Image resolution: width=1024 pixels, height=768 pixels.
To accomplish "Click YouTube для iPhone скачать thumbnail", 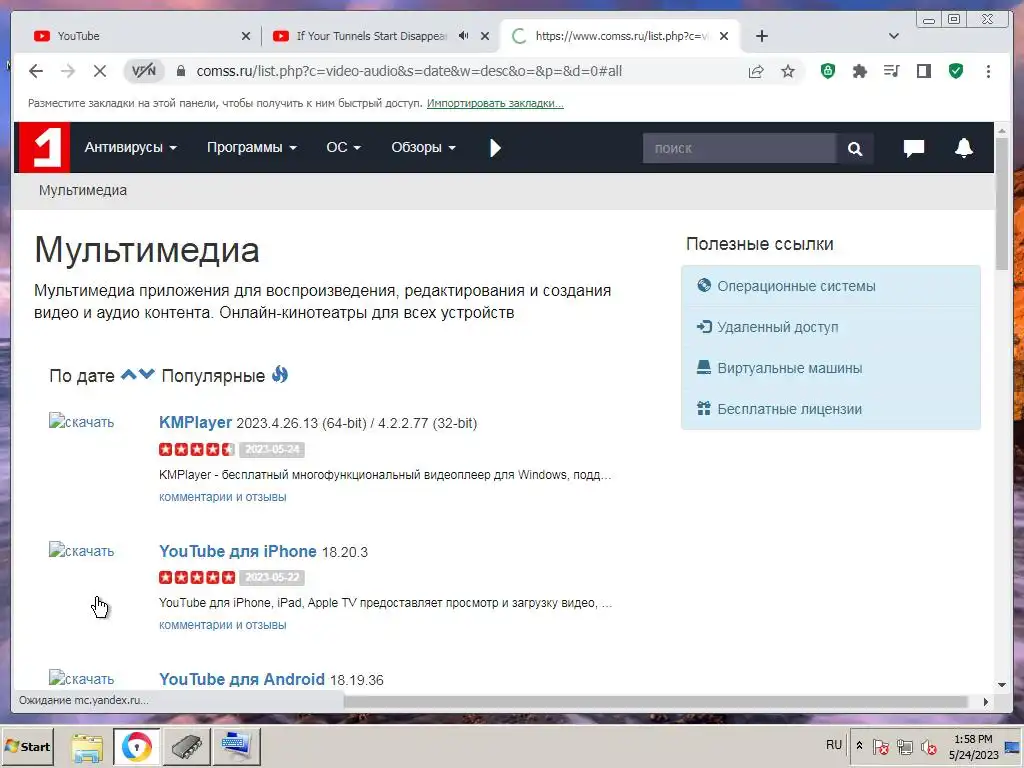I will [x=82, y=551].
